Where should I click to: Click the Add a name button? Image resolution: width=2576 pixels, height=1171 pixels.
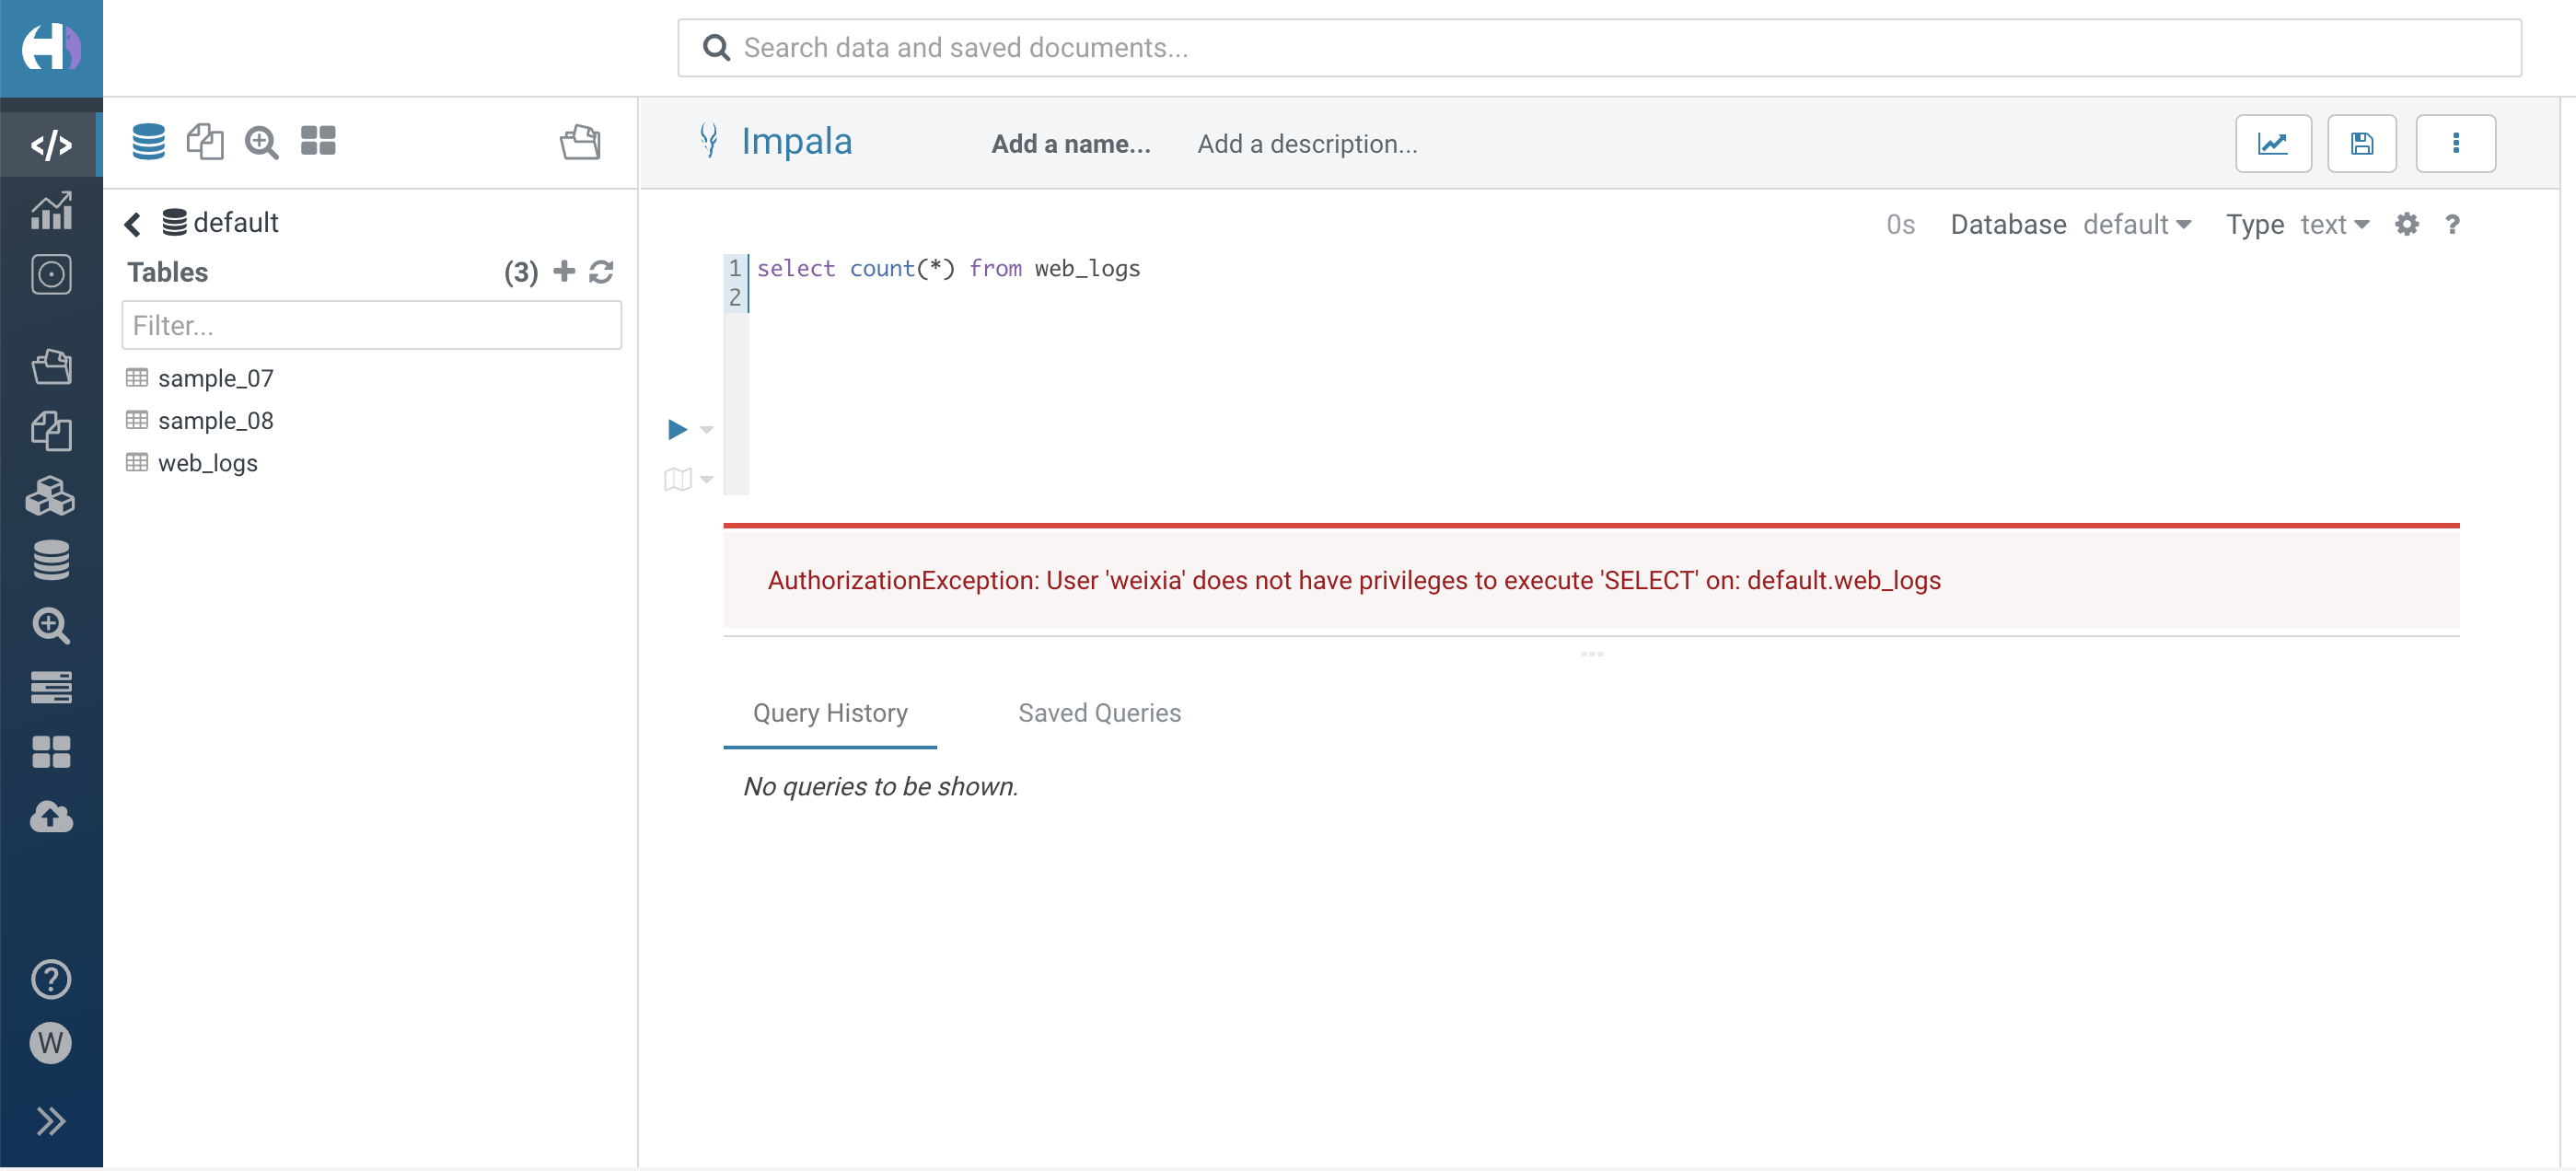(1070, 145)
